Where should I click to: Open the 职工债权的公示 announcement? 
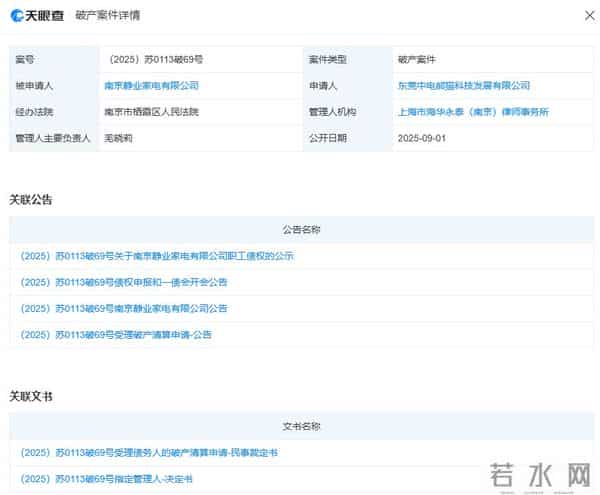157,256
